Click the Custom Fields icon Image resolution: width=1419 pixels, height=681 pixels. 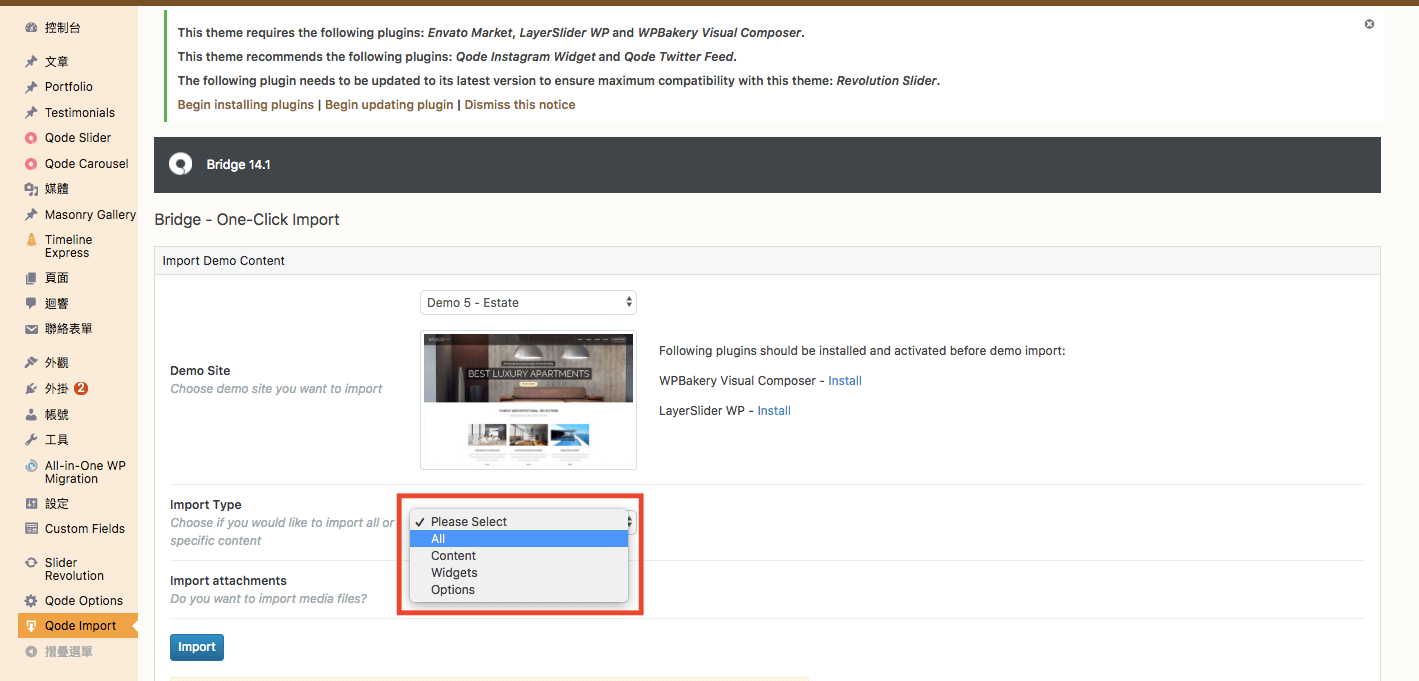click(31, 529)
